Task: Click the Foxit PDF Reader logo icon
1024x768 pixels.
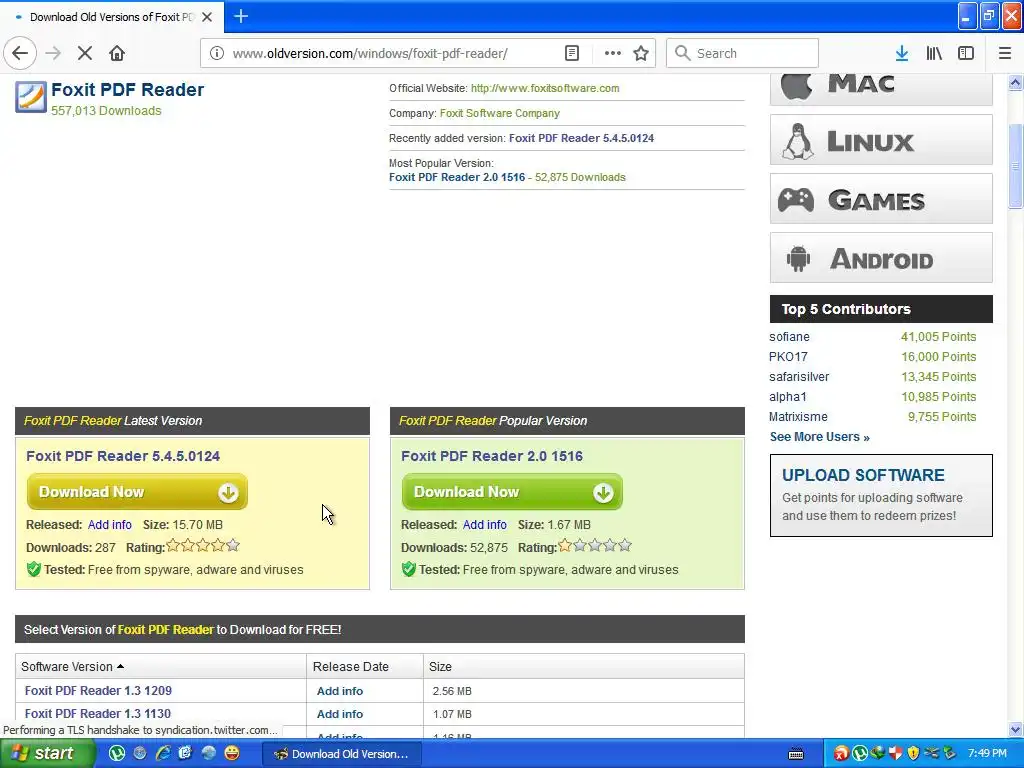Action: [31, 97]
